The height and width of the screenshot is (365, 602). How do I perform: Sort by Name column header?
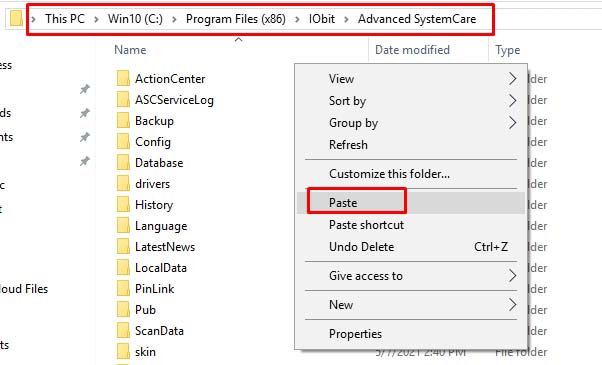[x=130, y=50]
